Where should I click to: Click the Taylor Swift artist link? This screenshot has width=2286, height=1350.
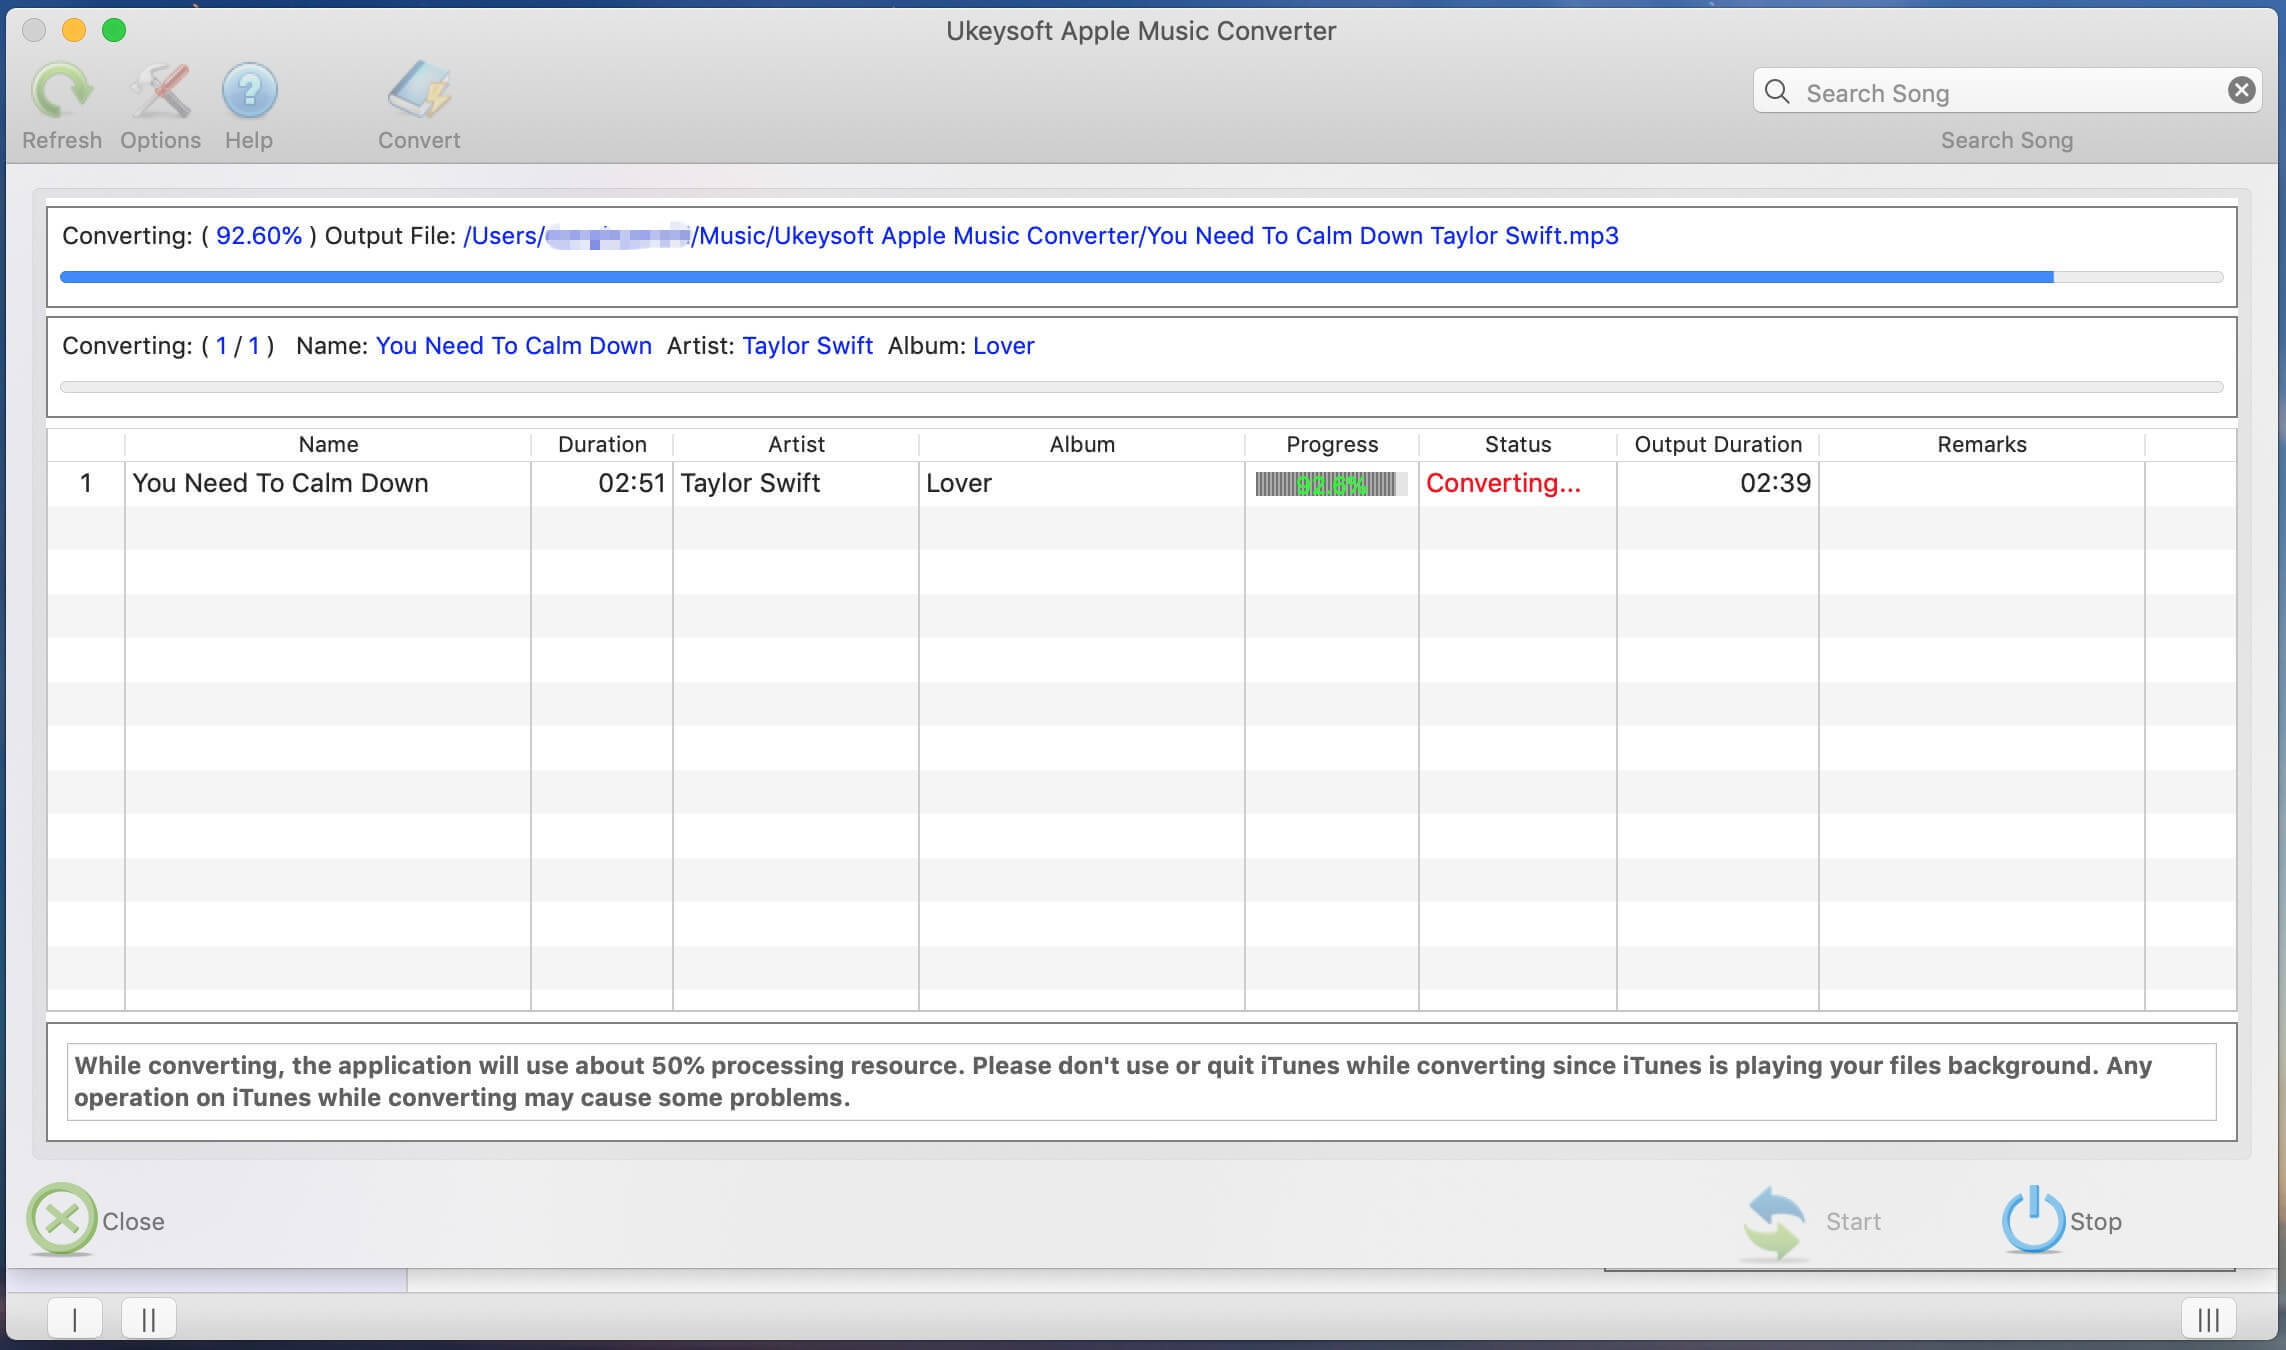pyautogui.click(x=806, y=344)
